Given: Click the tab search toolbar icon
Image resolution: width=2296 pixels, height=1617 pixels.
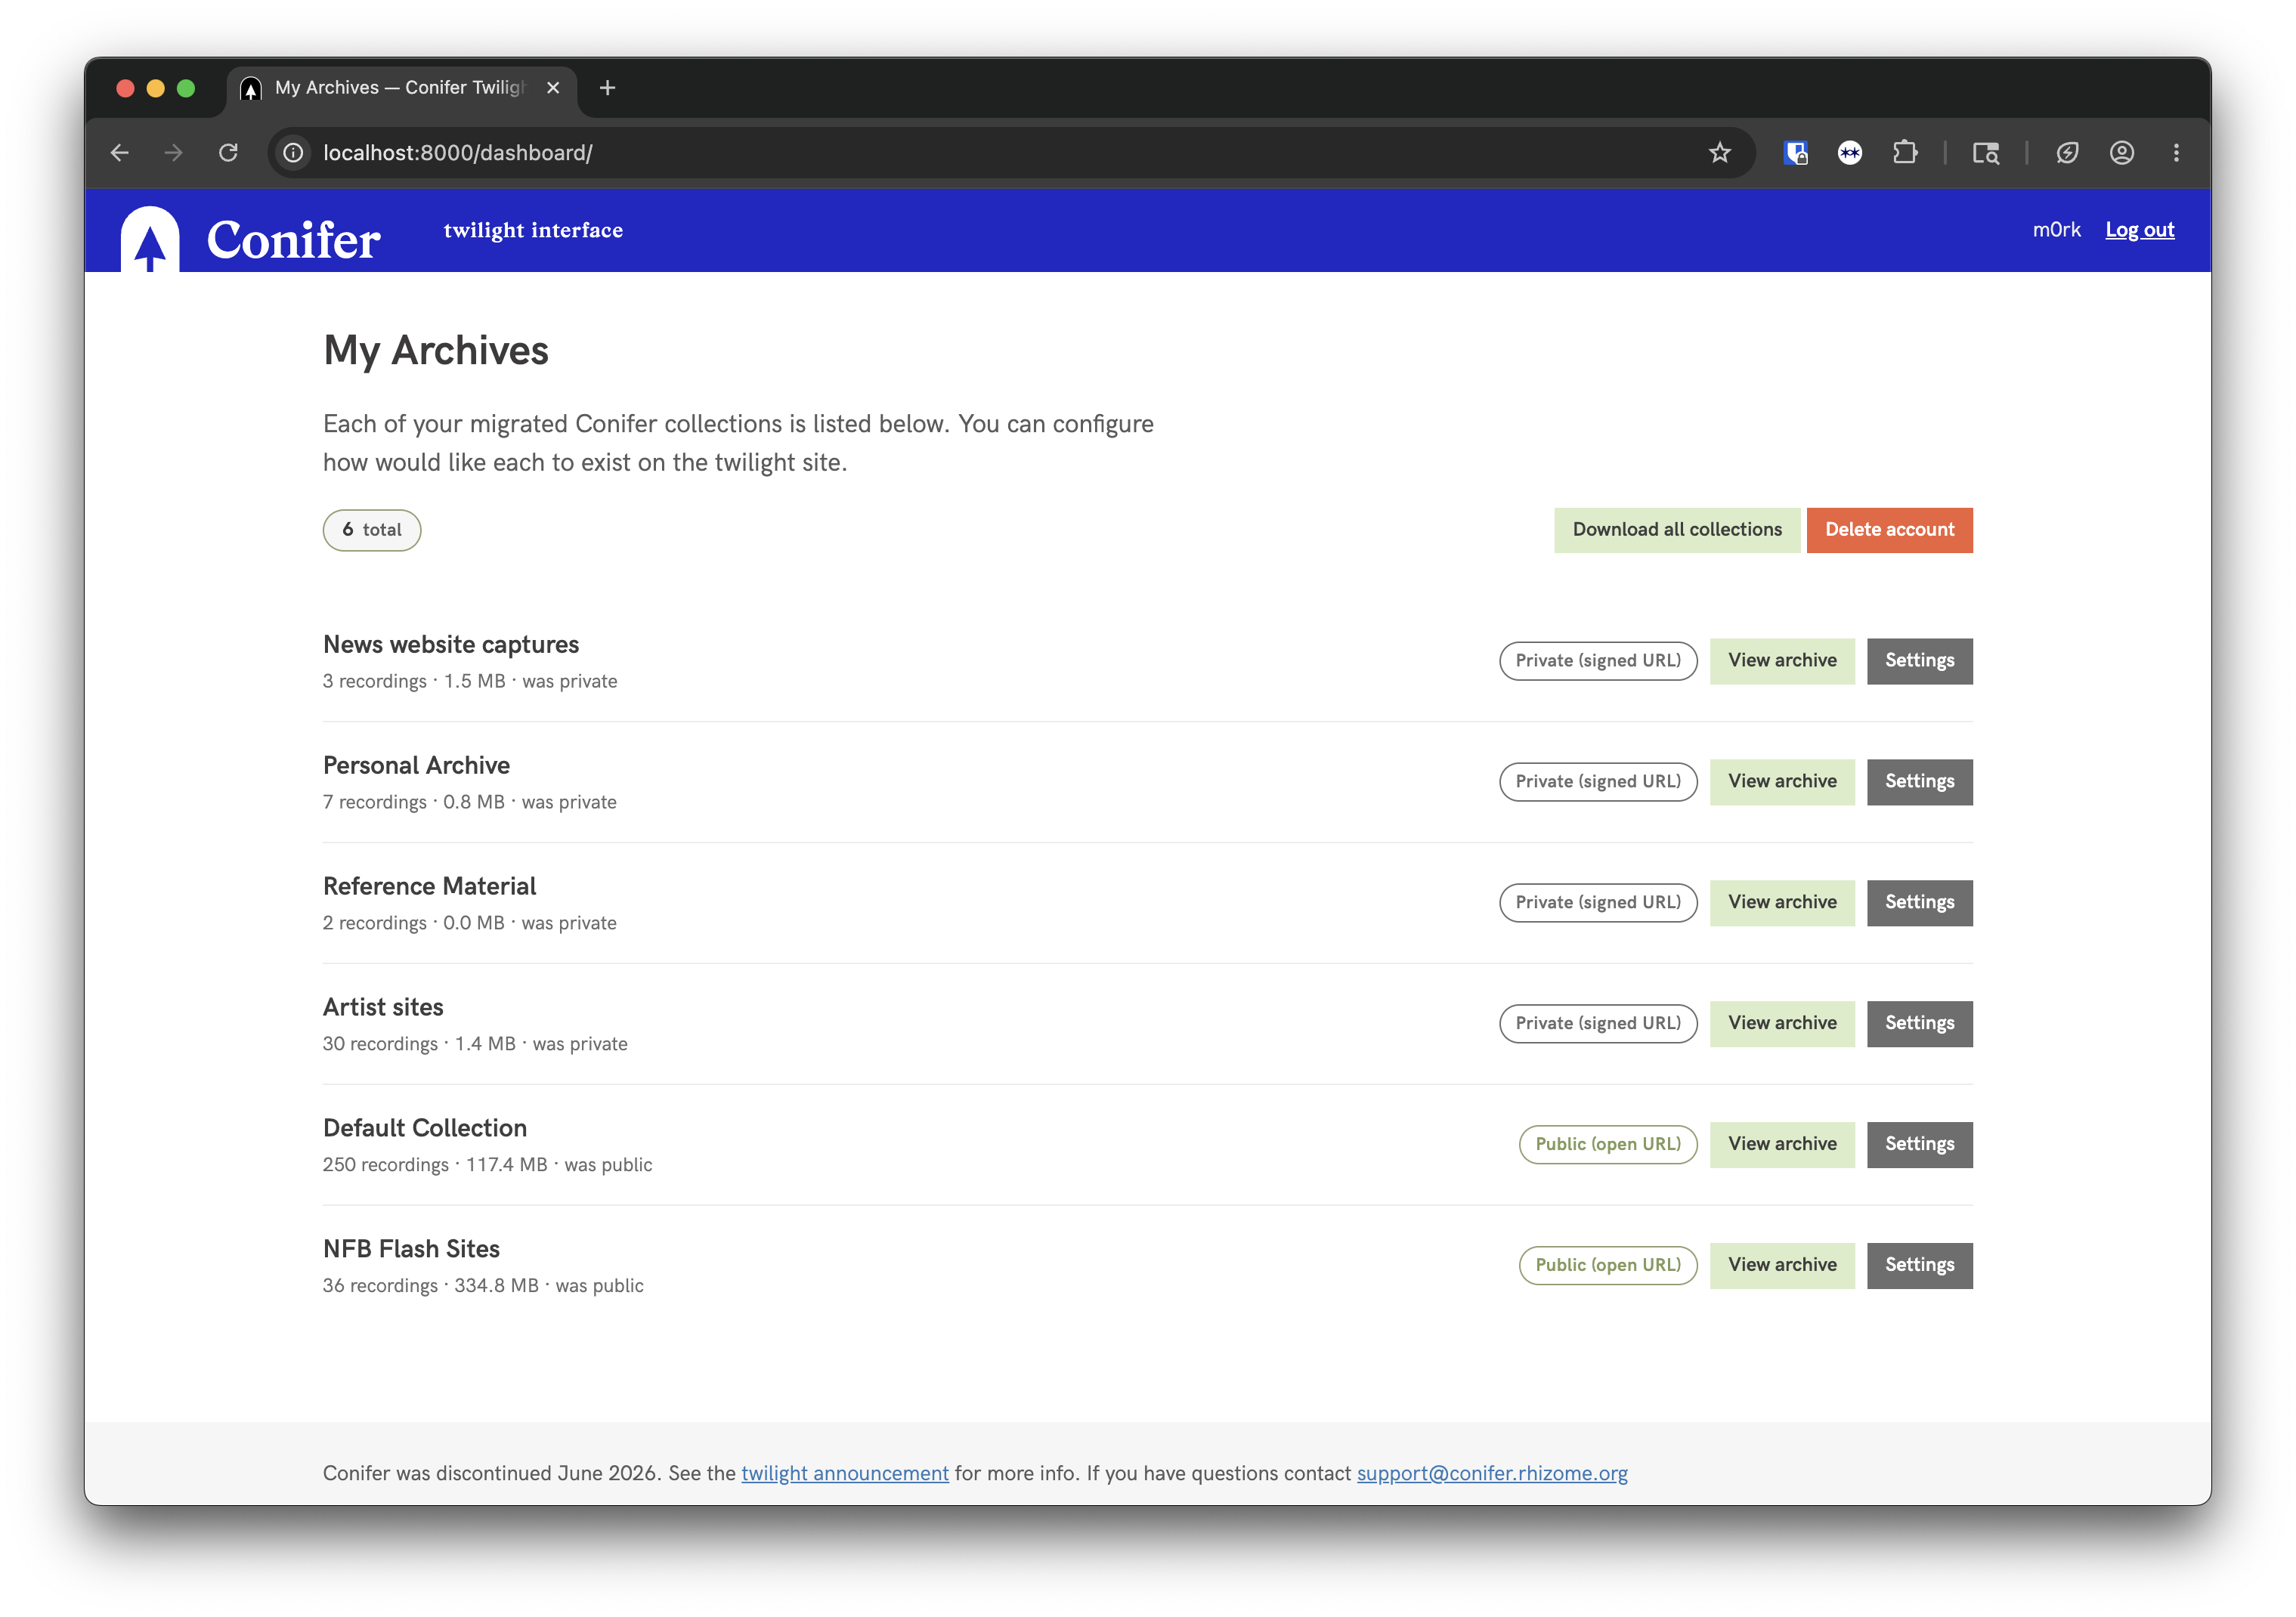Looking at the screenshot, I should tap(1985, 153).
